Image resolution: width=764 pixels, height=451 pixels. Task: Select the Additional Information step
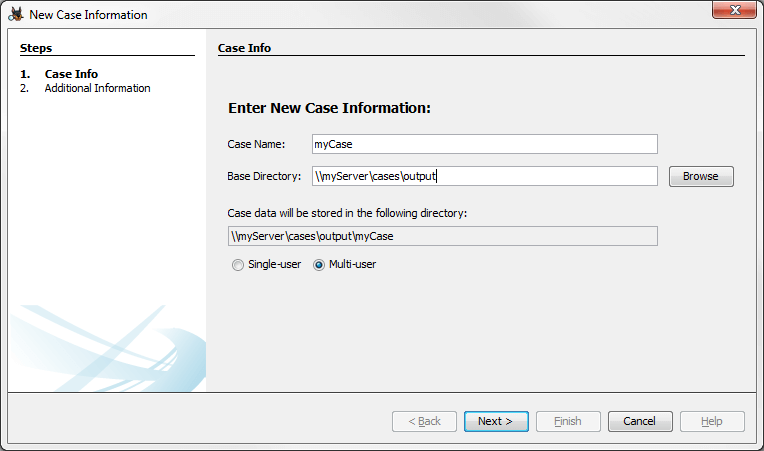97,88
